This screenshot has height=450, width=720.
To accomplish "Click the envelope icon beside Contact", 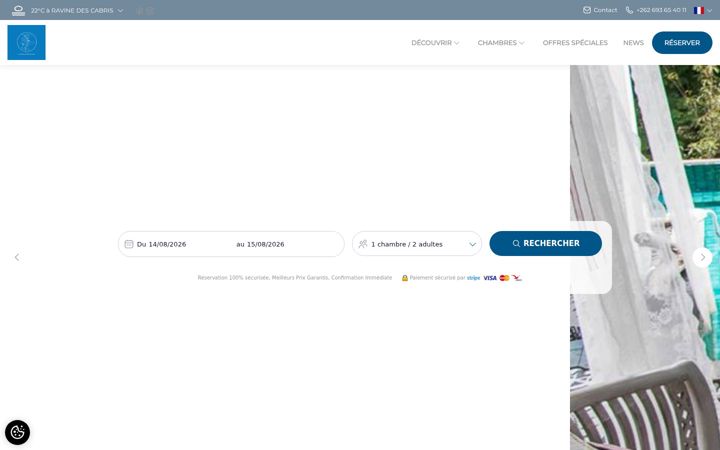I will tap(587, 10).
